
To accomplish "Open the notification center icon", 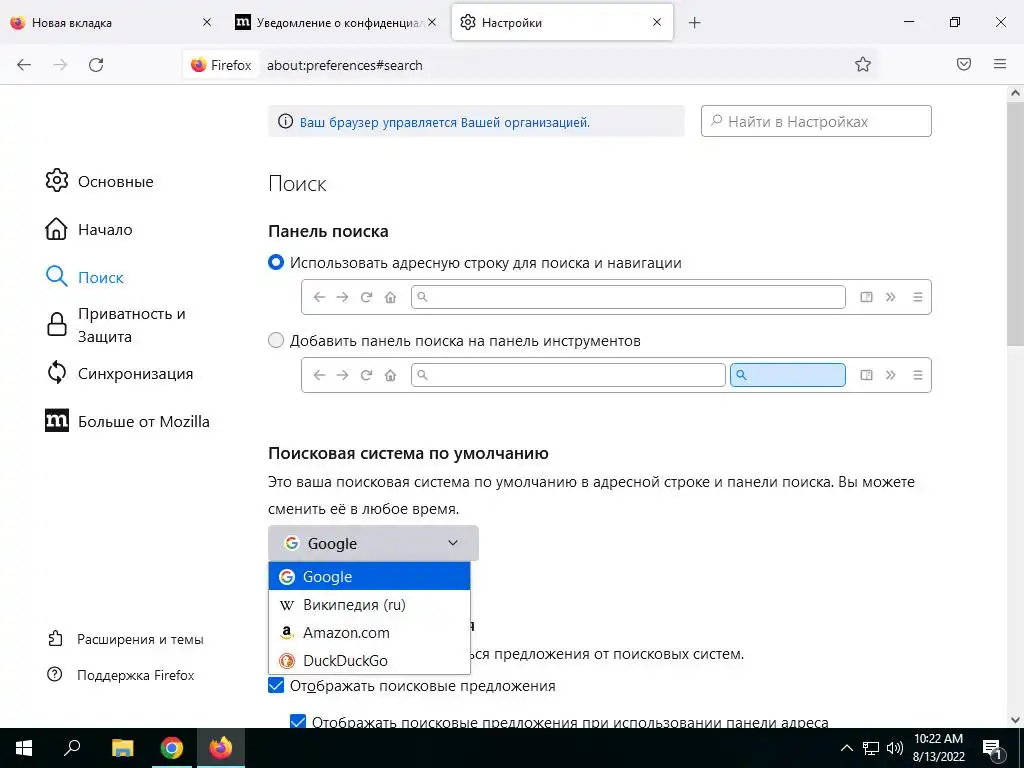I will tap(992, 748).
